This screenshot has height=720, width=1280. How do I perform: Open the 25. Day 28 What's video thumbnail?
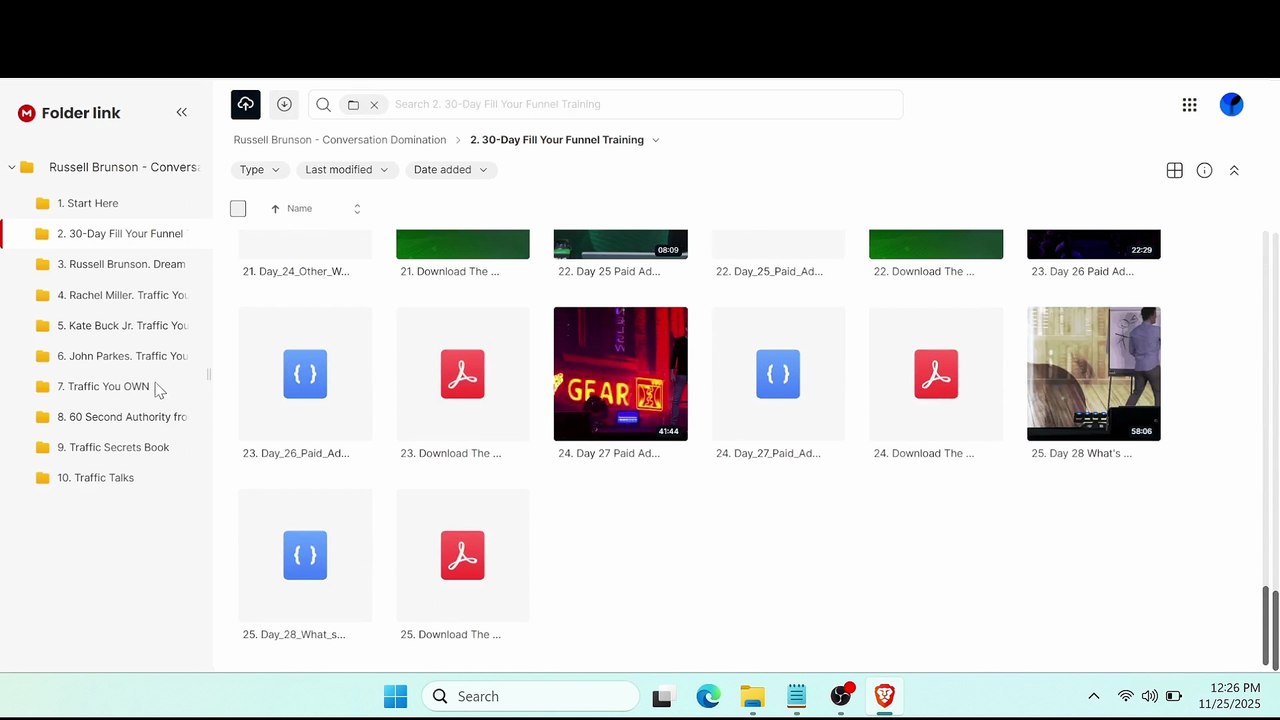coord(1094,374)
